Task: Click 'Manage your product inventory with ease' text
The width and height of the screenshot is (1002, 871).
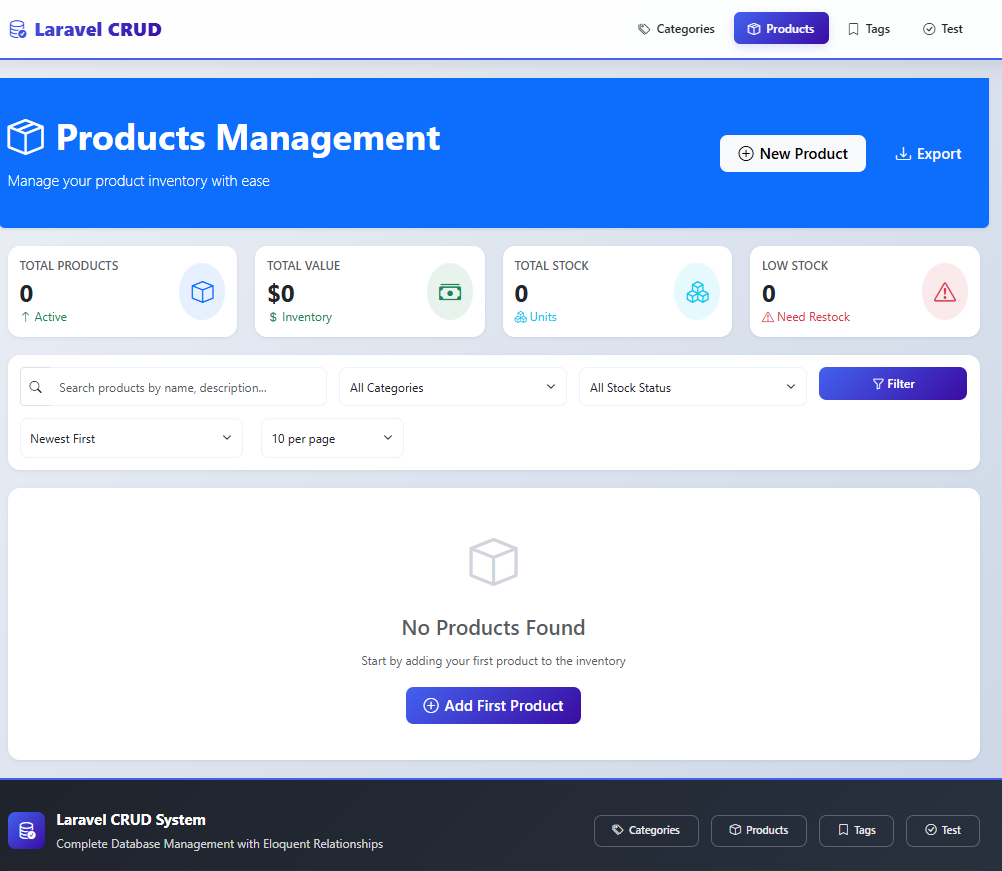Action: [139, 181]
